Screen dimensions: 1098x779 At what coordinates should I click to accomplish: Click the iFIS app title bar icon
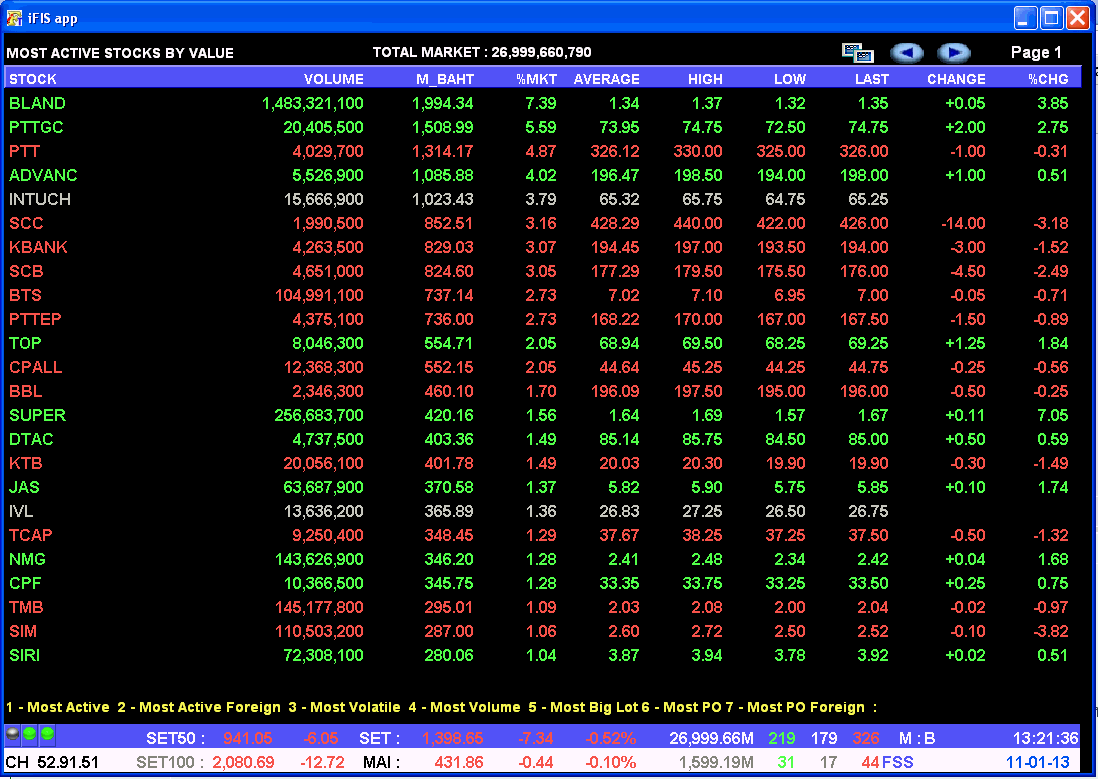pyautogui.click(x=14, y=18)
